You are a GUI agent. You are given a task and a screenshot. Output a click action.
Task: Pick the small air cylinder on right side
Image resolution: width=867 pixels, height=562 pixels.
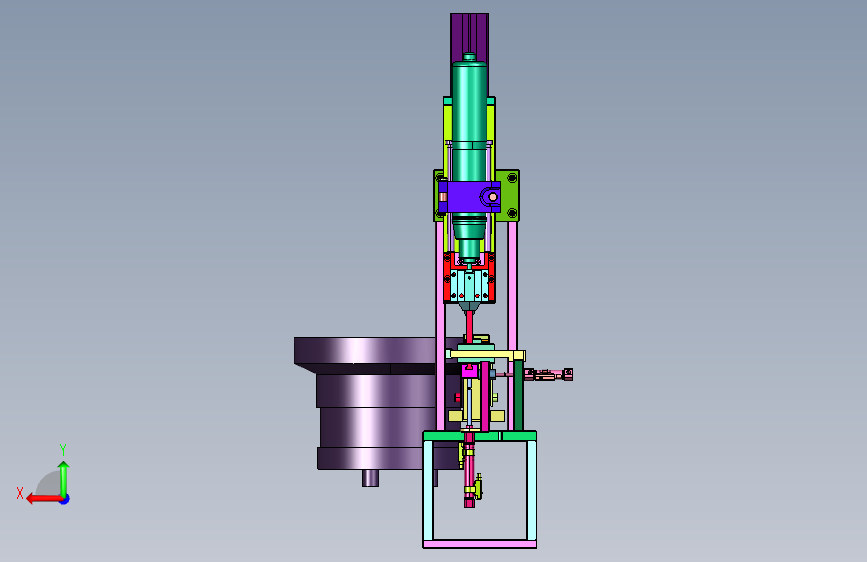[x=548, y=375]
